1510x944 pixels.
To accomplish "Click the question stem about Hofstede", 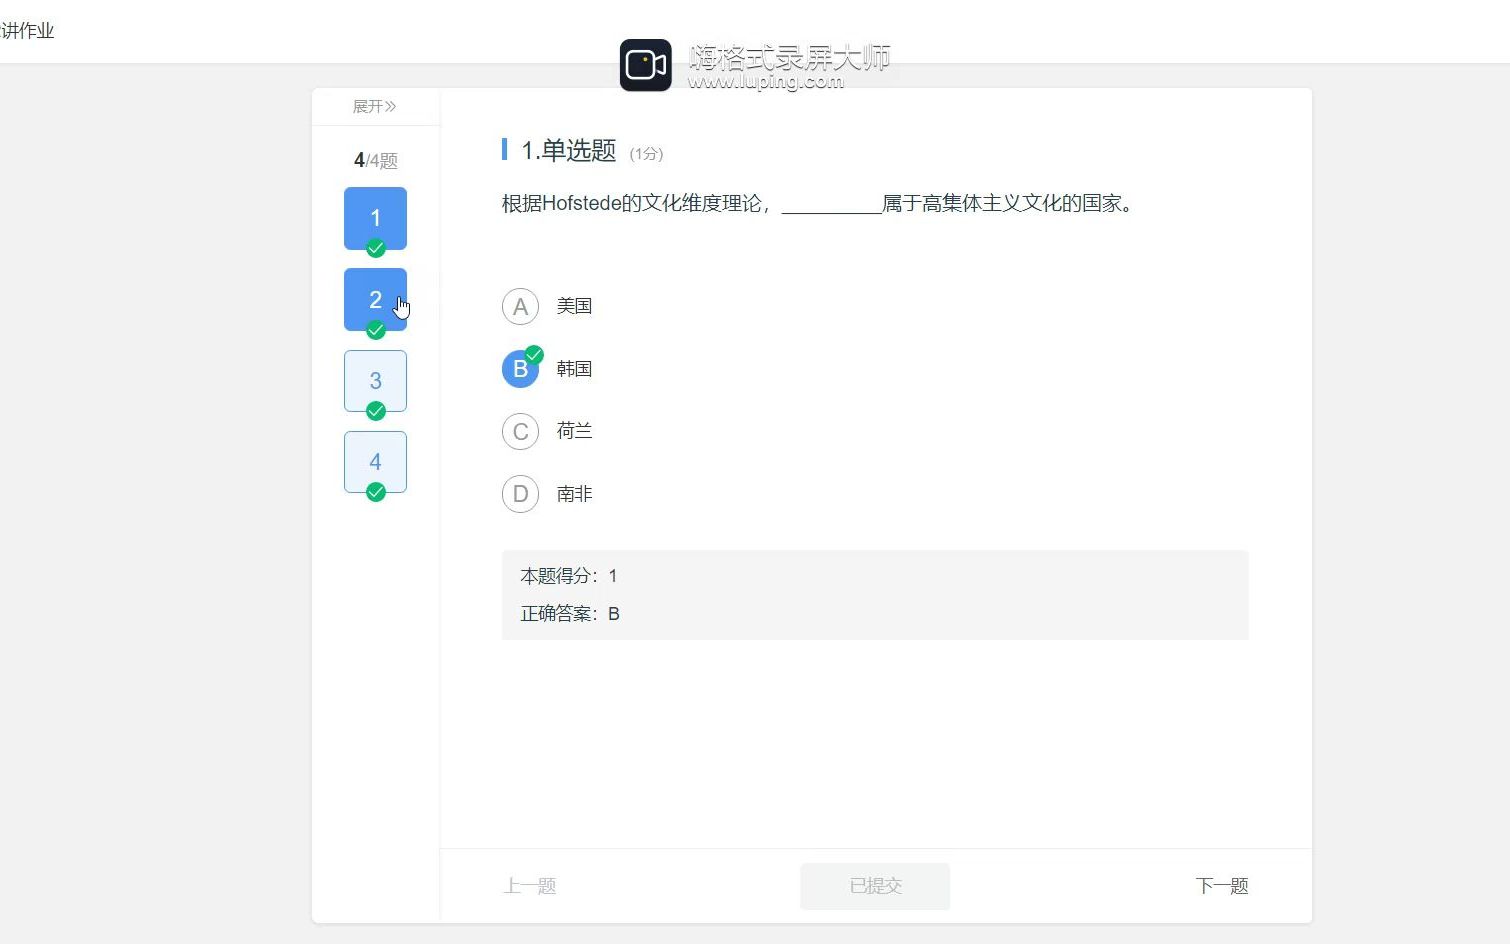I will click(819, 204).
